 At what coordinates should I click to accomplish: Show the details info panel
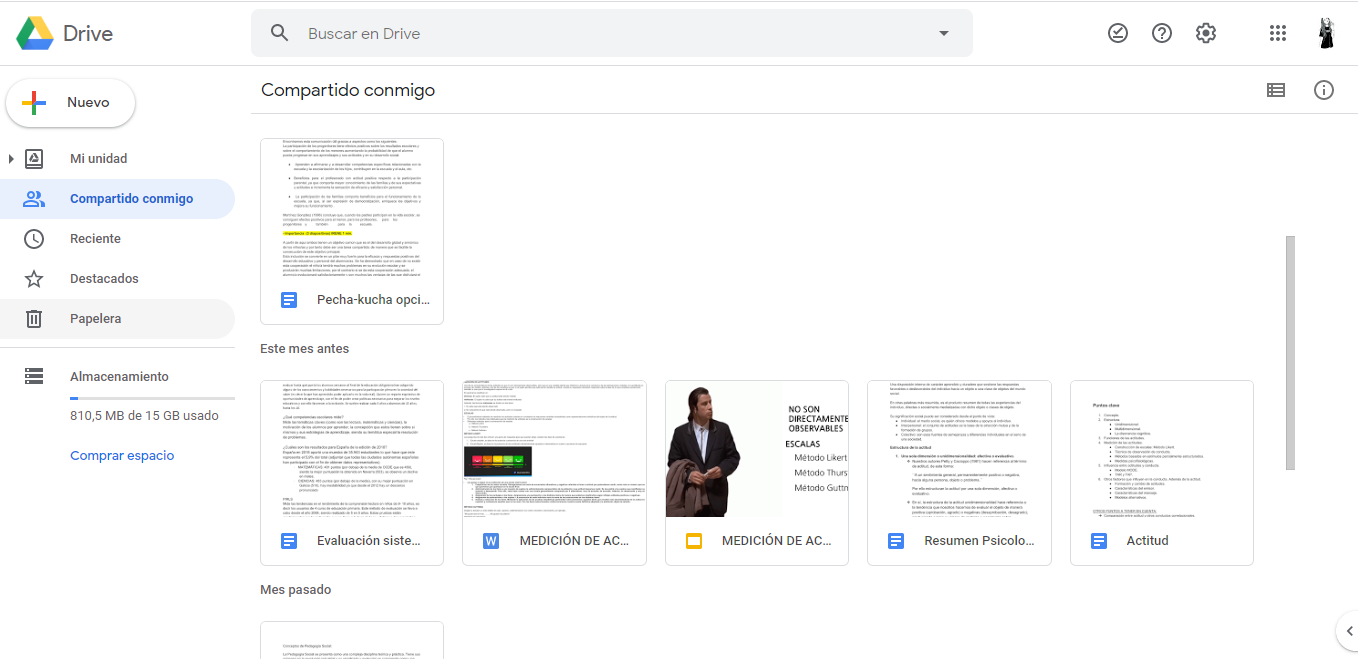[1323, 90]
